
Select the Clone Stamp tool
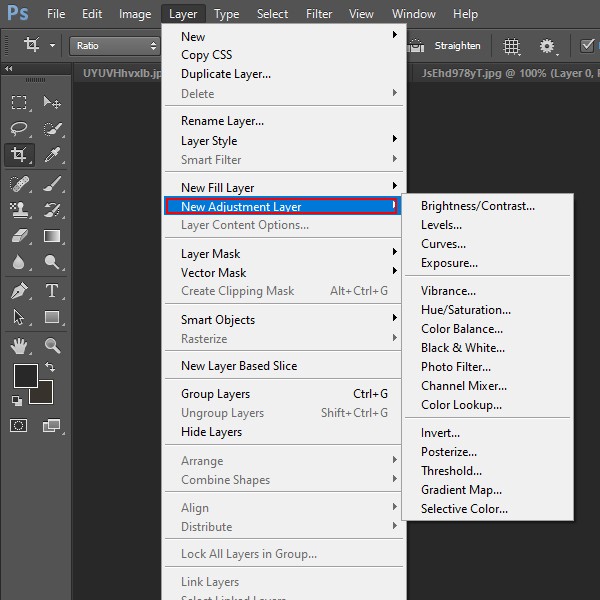click(19, 210)
